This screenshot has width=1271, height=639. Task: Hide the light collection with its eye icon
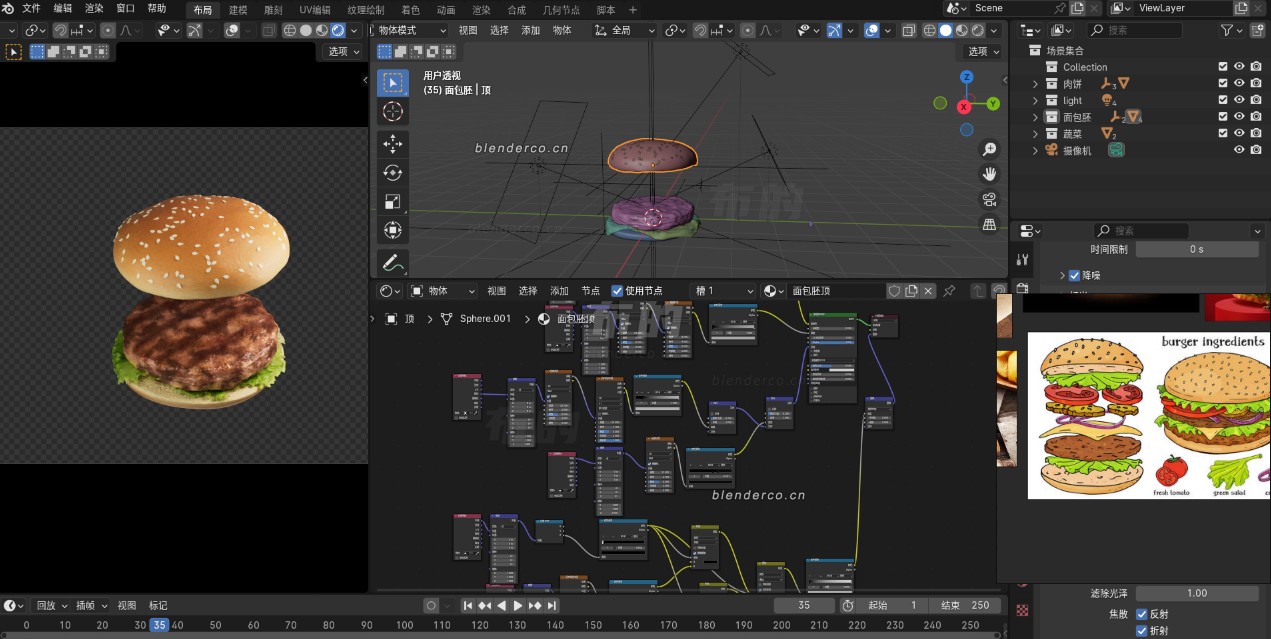[1239, 100]
